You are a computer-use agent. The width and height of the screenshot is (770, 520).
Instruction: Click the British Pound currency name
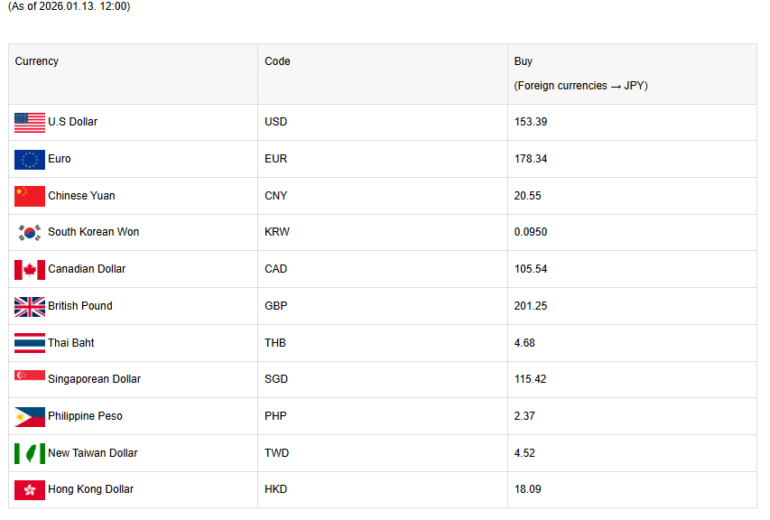pos(80,306)
